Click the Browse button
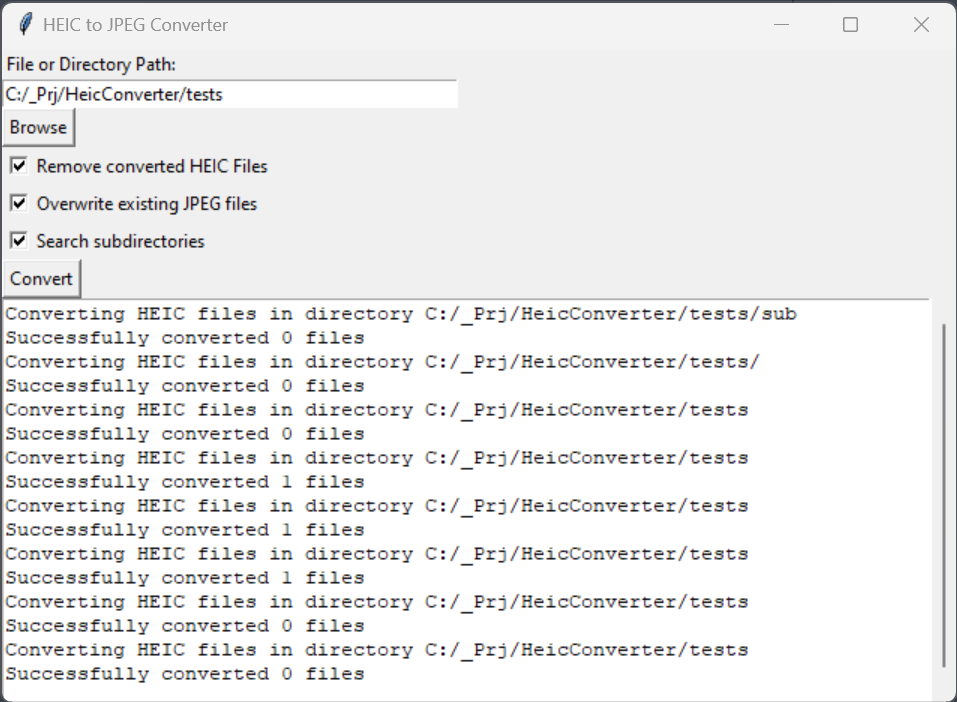The height and width of the screenshot is (702, 957). tap(38, 128)
